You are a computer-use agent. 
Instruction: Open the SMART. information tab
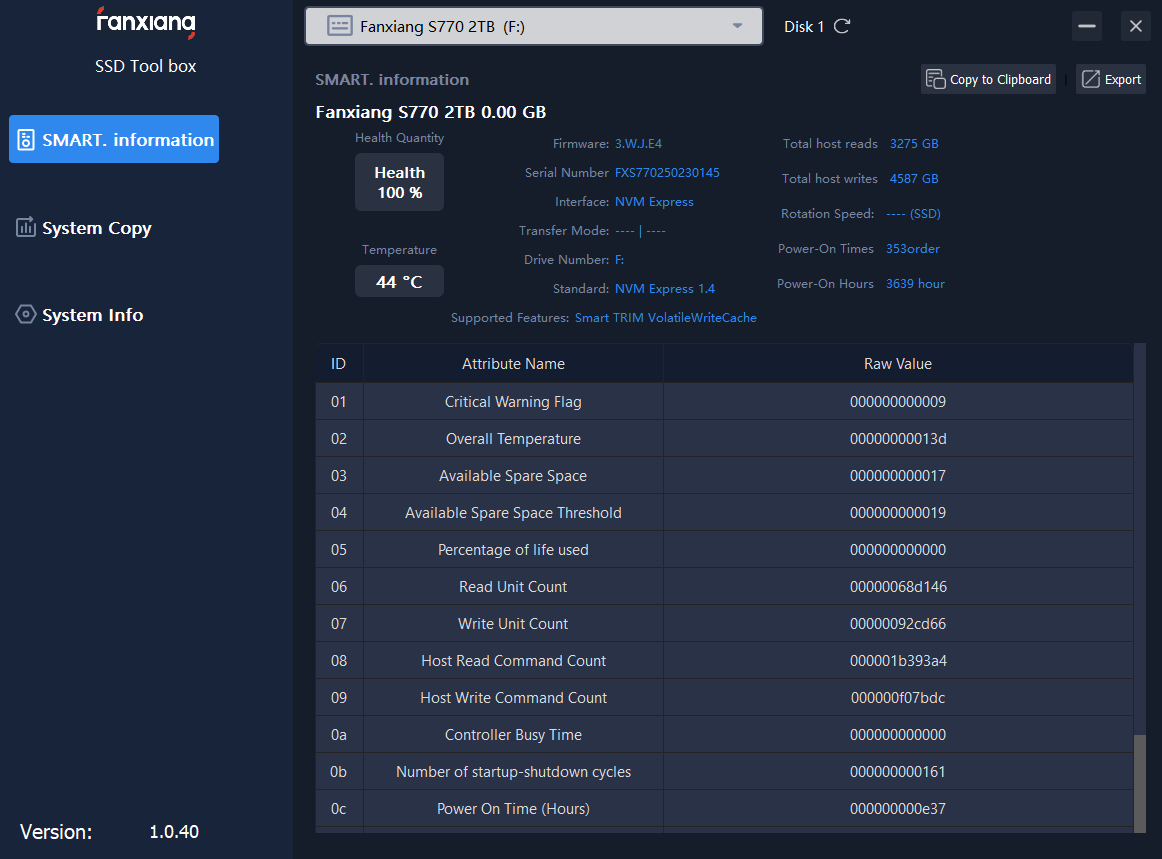[114, 139]
